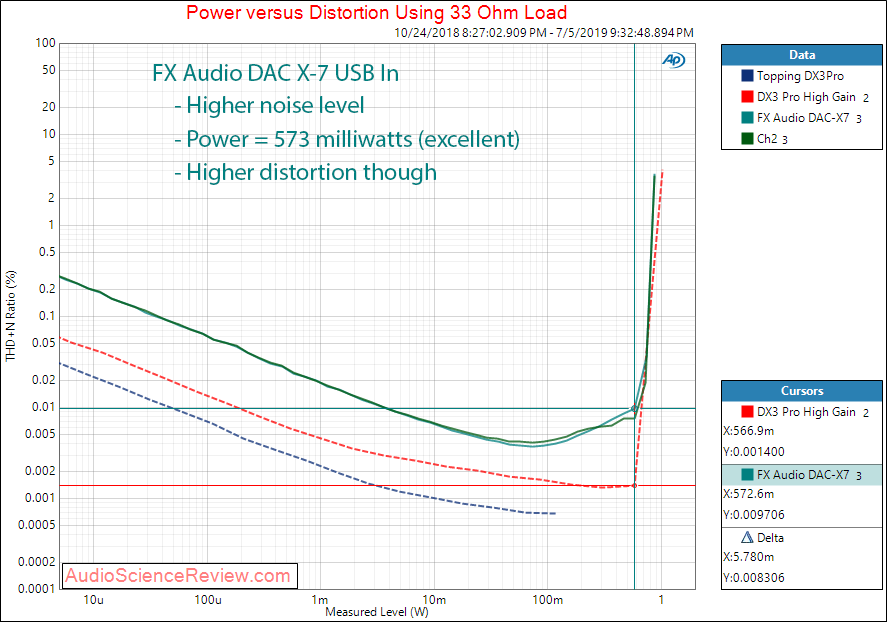Click the timestamp text below the title
Image resolution: width=887 pixels, height=622 pixels.
click(544, 33)
